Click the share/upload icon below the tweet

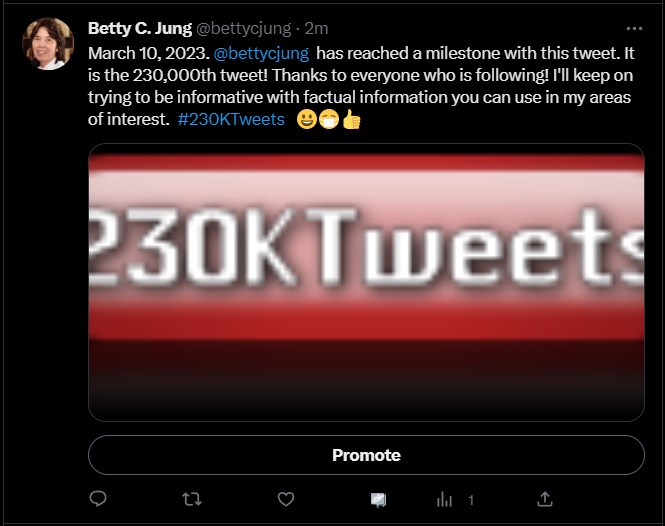point(545,498)
